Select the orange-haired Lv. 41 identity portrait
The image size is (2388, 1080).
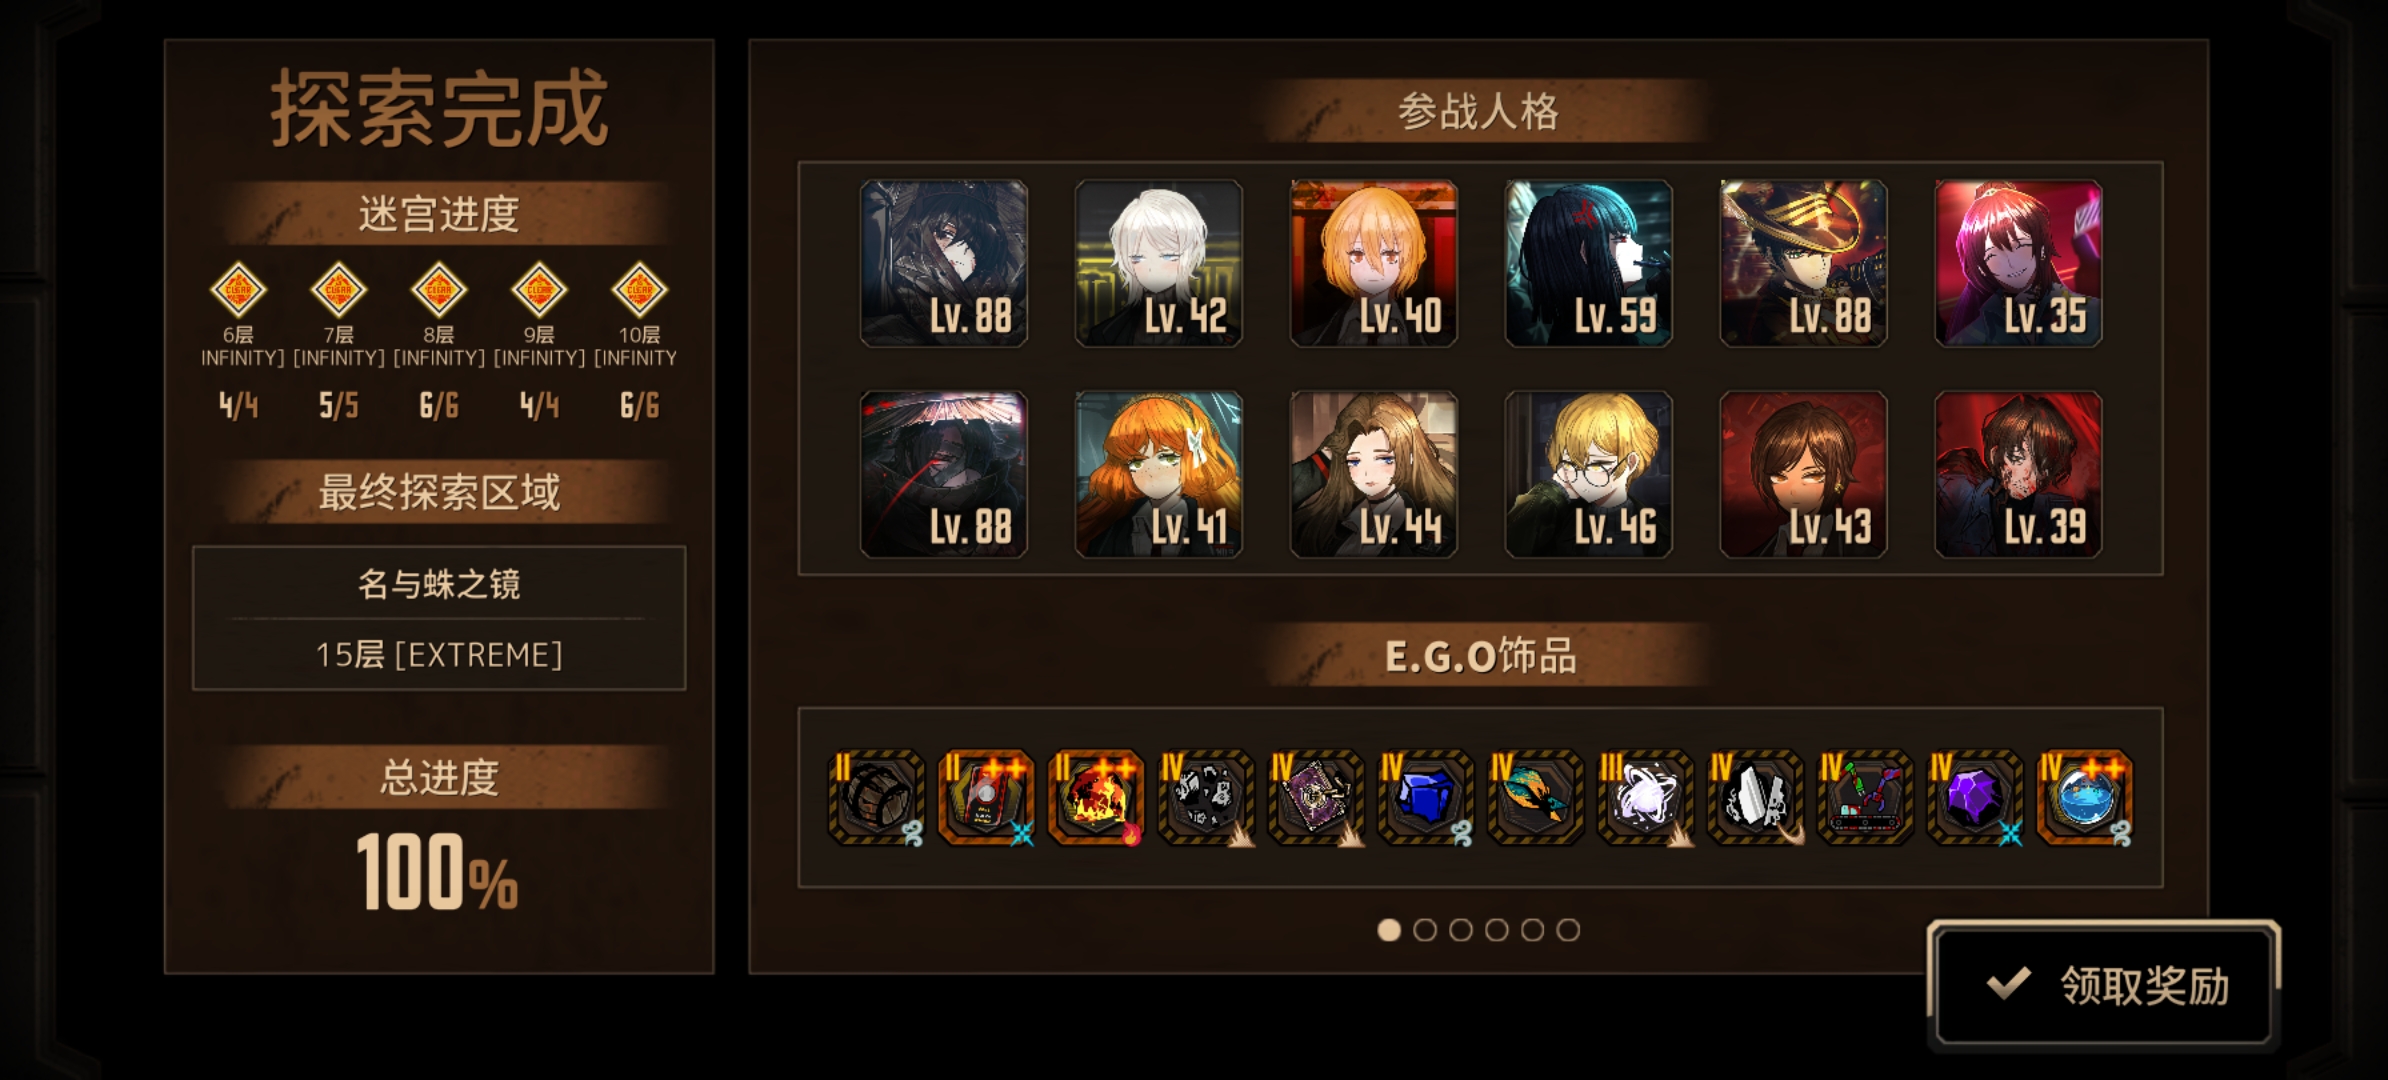[x=1159, y=474]
